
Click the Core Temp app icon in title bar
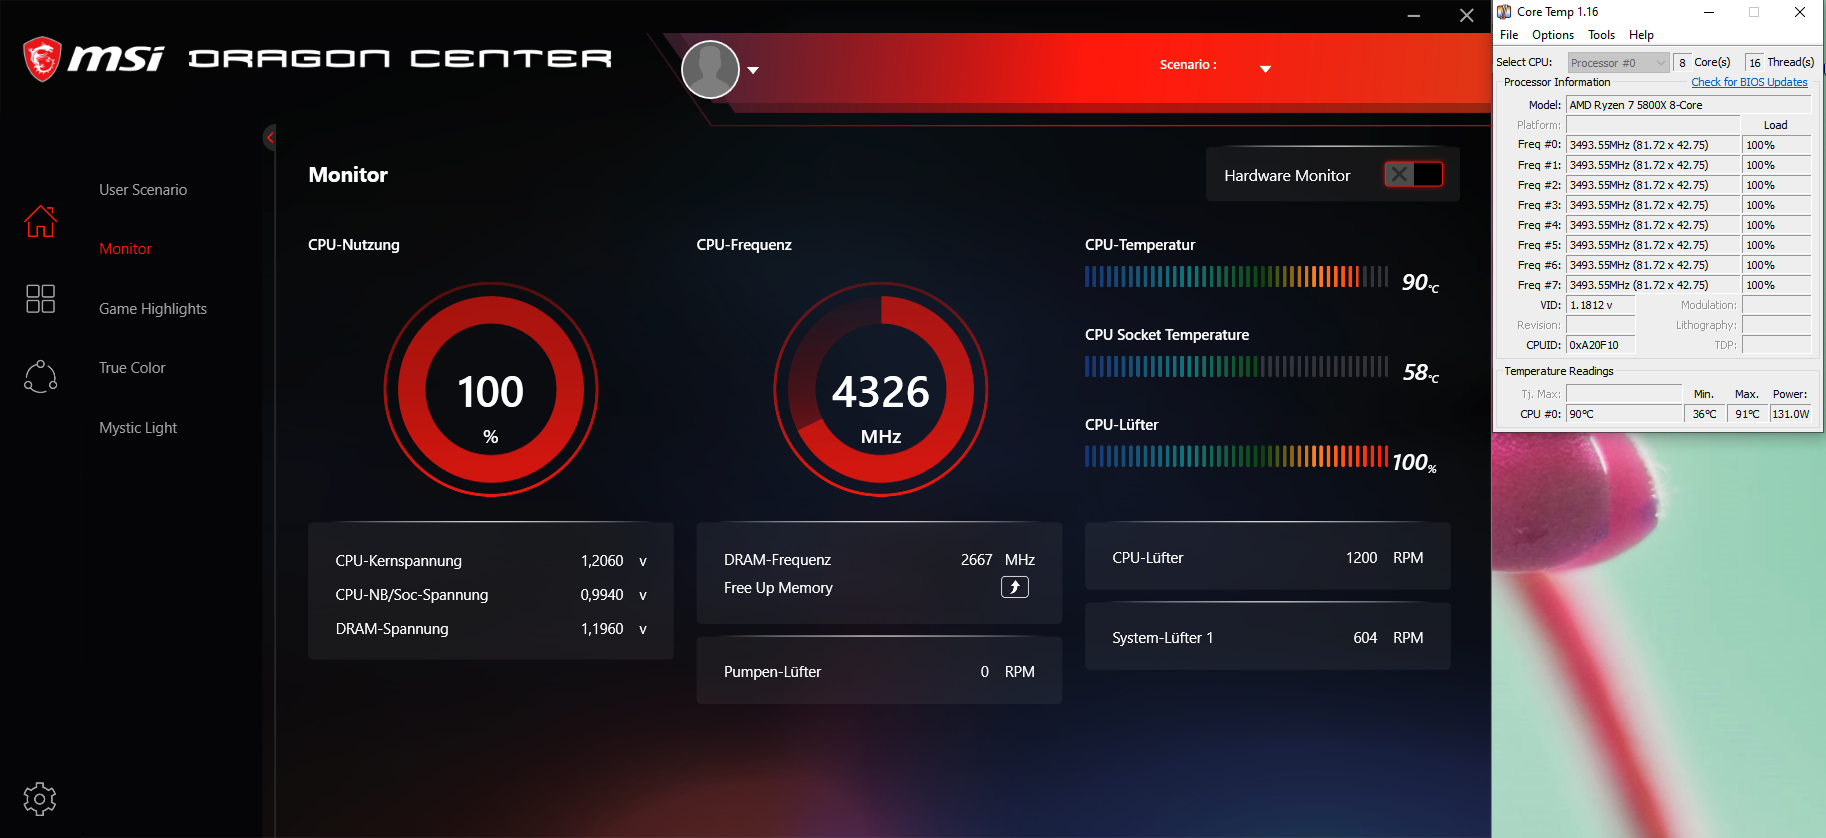pyautogui.click(x=1504, y=12)
